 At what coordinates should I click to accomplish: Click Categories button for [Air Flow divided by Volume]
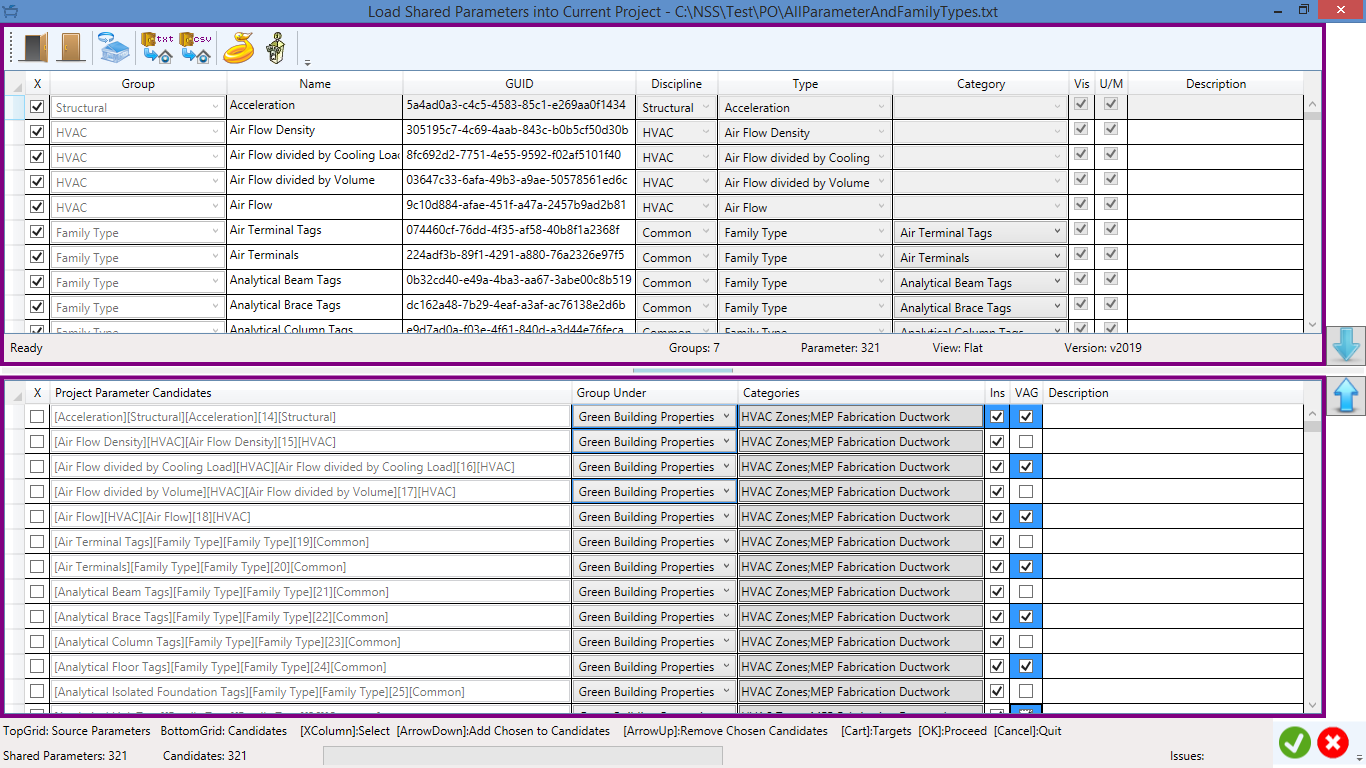[x=861, y=491]
